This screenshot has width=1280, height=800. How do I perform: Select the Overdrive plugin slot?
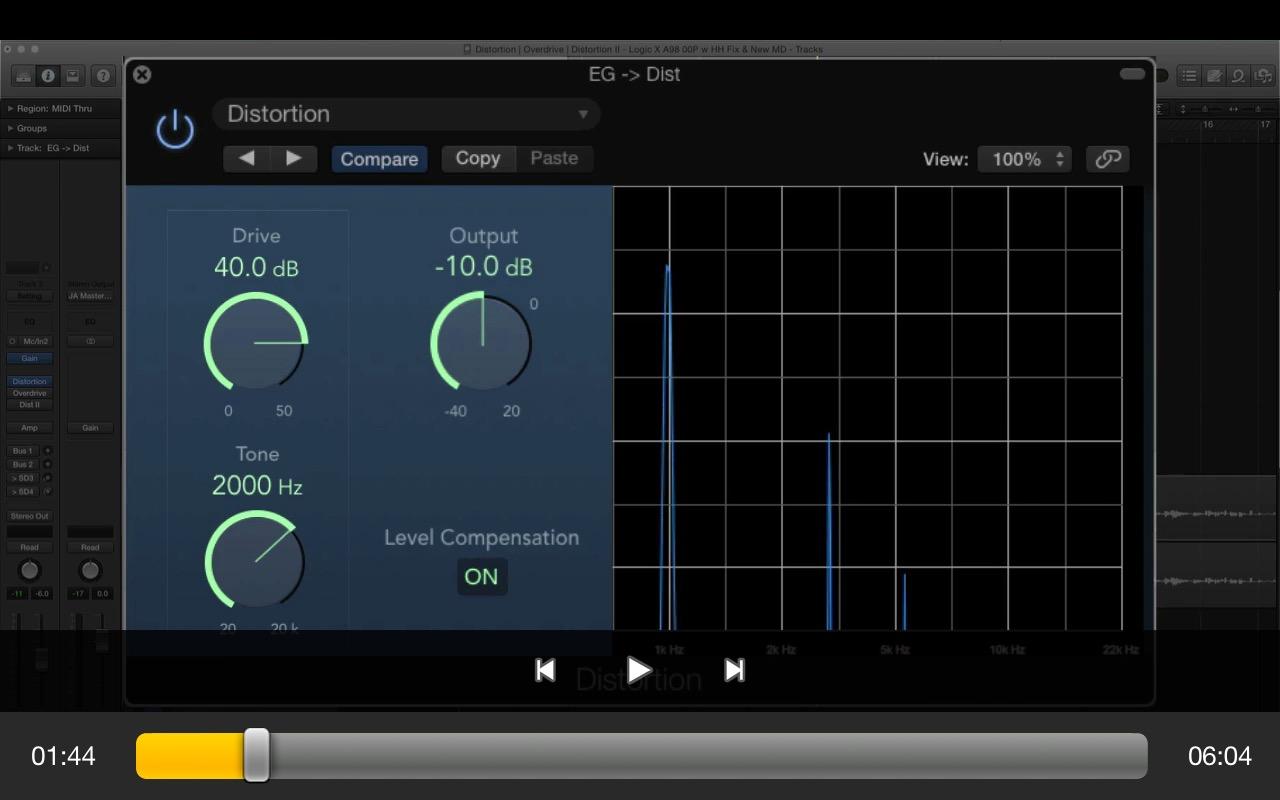click(29, 393)
